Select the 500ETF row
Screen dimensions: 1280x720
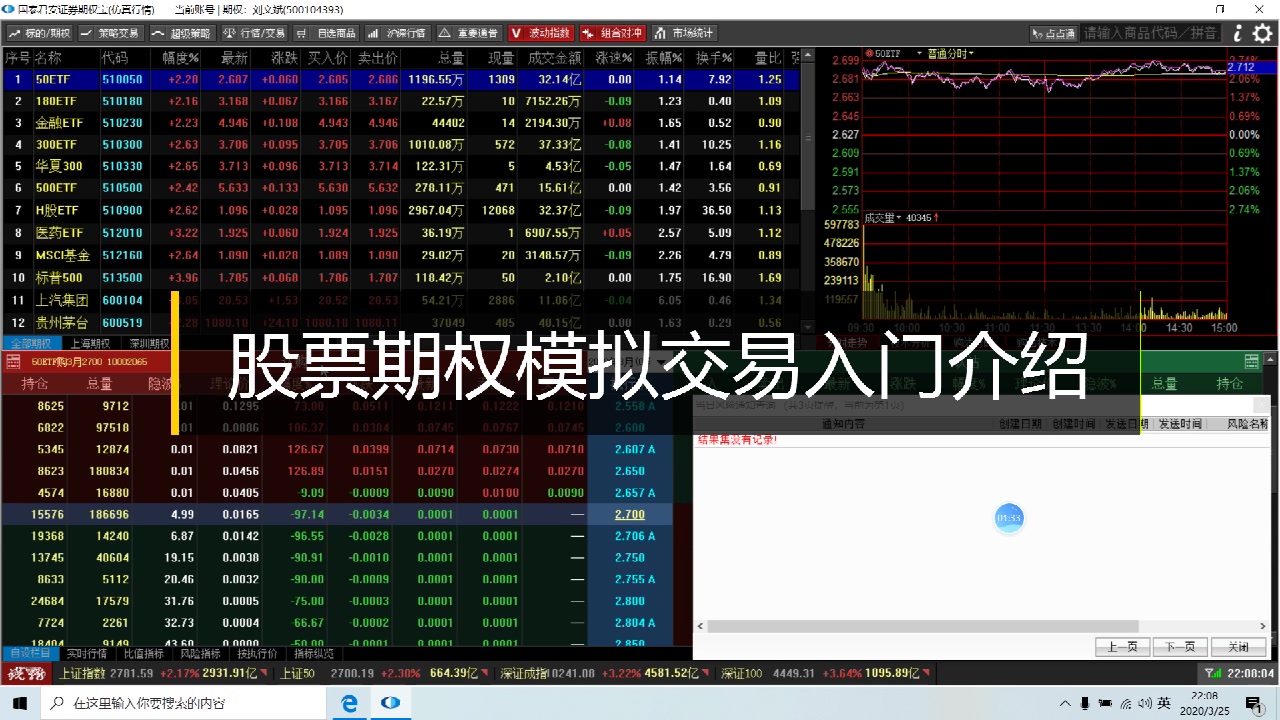pos(400,188)
